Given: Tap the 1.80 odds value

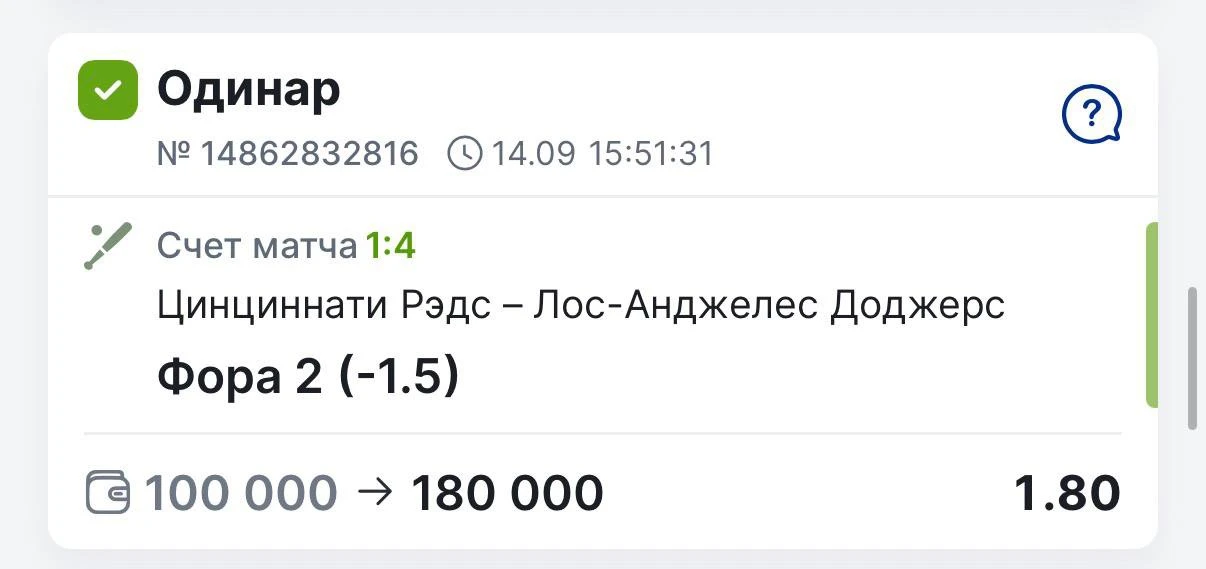Looking at the screenshot, I should (1067, 493).
